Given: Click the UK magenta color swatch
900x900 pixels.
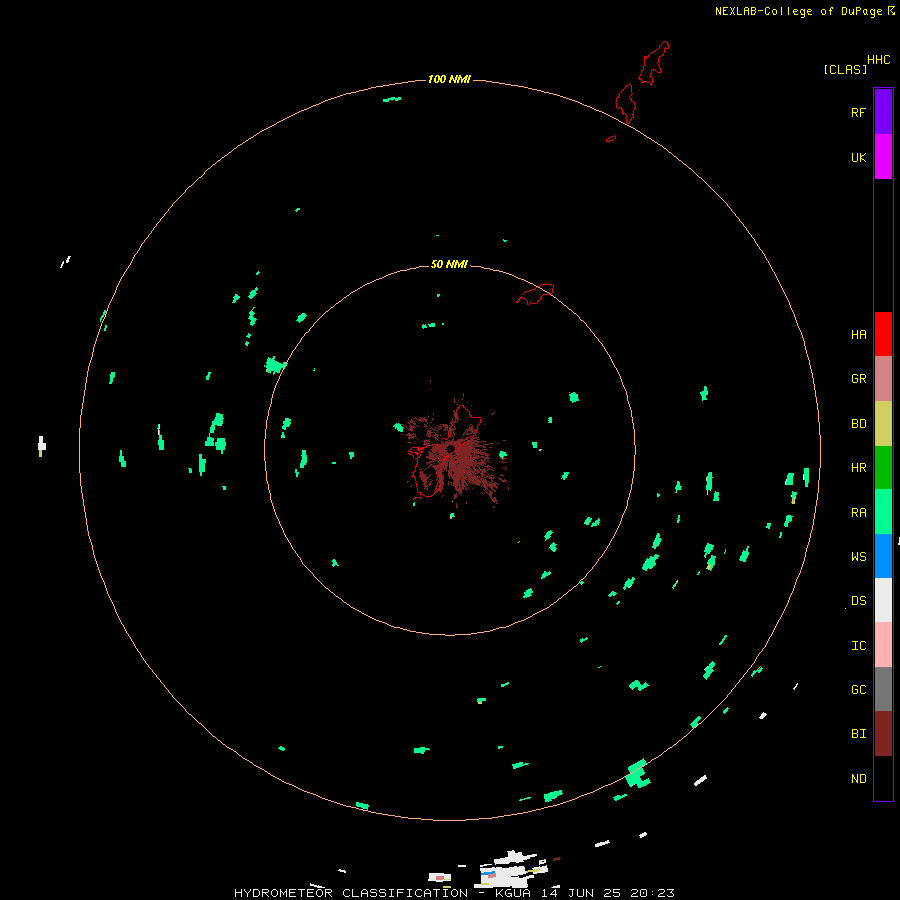Looking at the screenshot, I should (x=883, y=157).
